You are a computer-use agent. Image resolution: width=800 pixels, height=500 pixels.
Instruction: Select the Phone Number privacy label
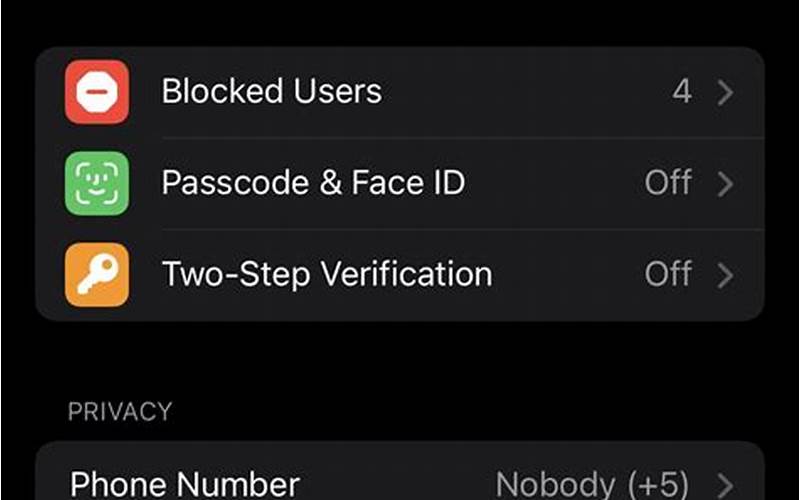tap(184, 484)
